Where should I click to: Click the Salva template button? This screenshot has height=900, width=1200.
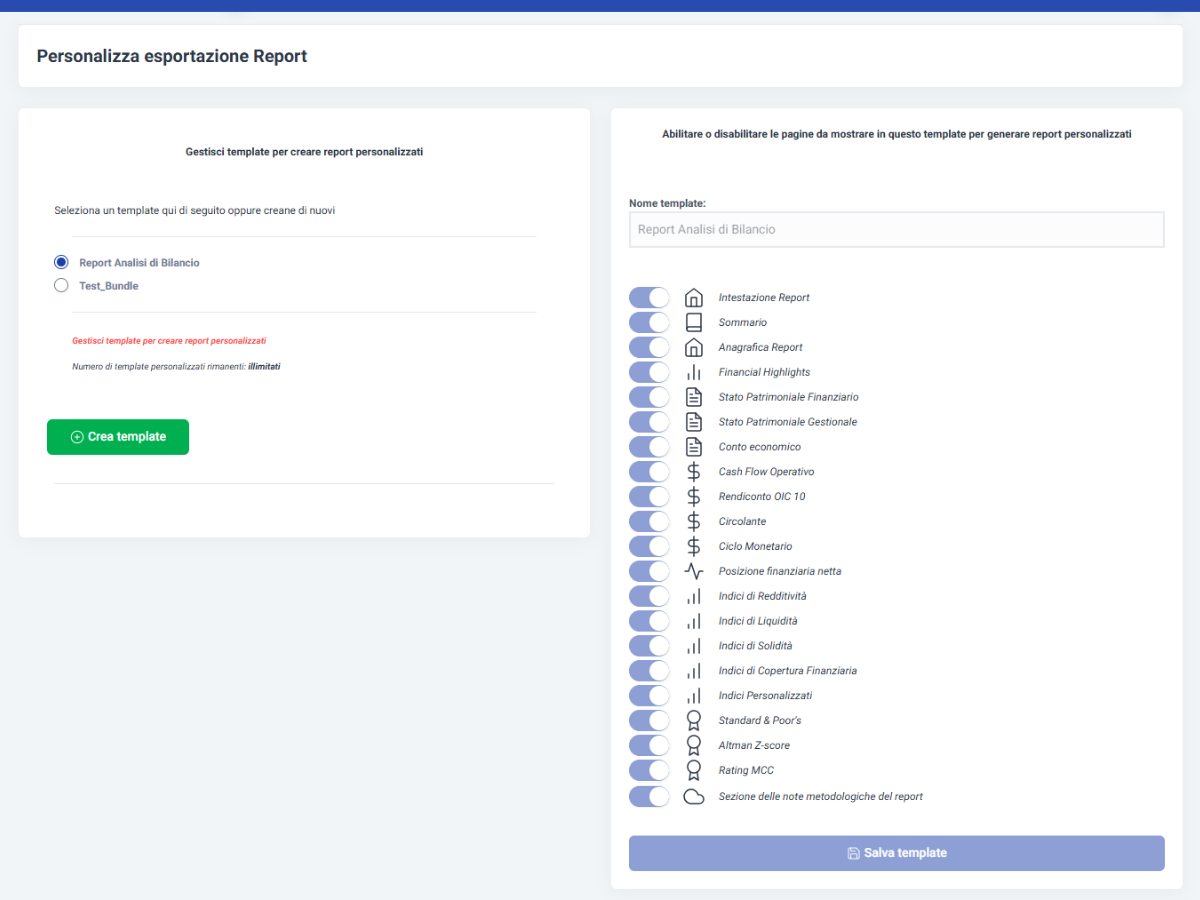pos(897,853)
